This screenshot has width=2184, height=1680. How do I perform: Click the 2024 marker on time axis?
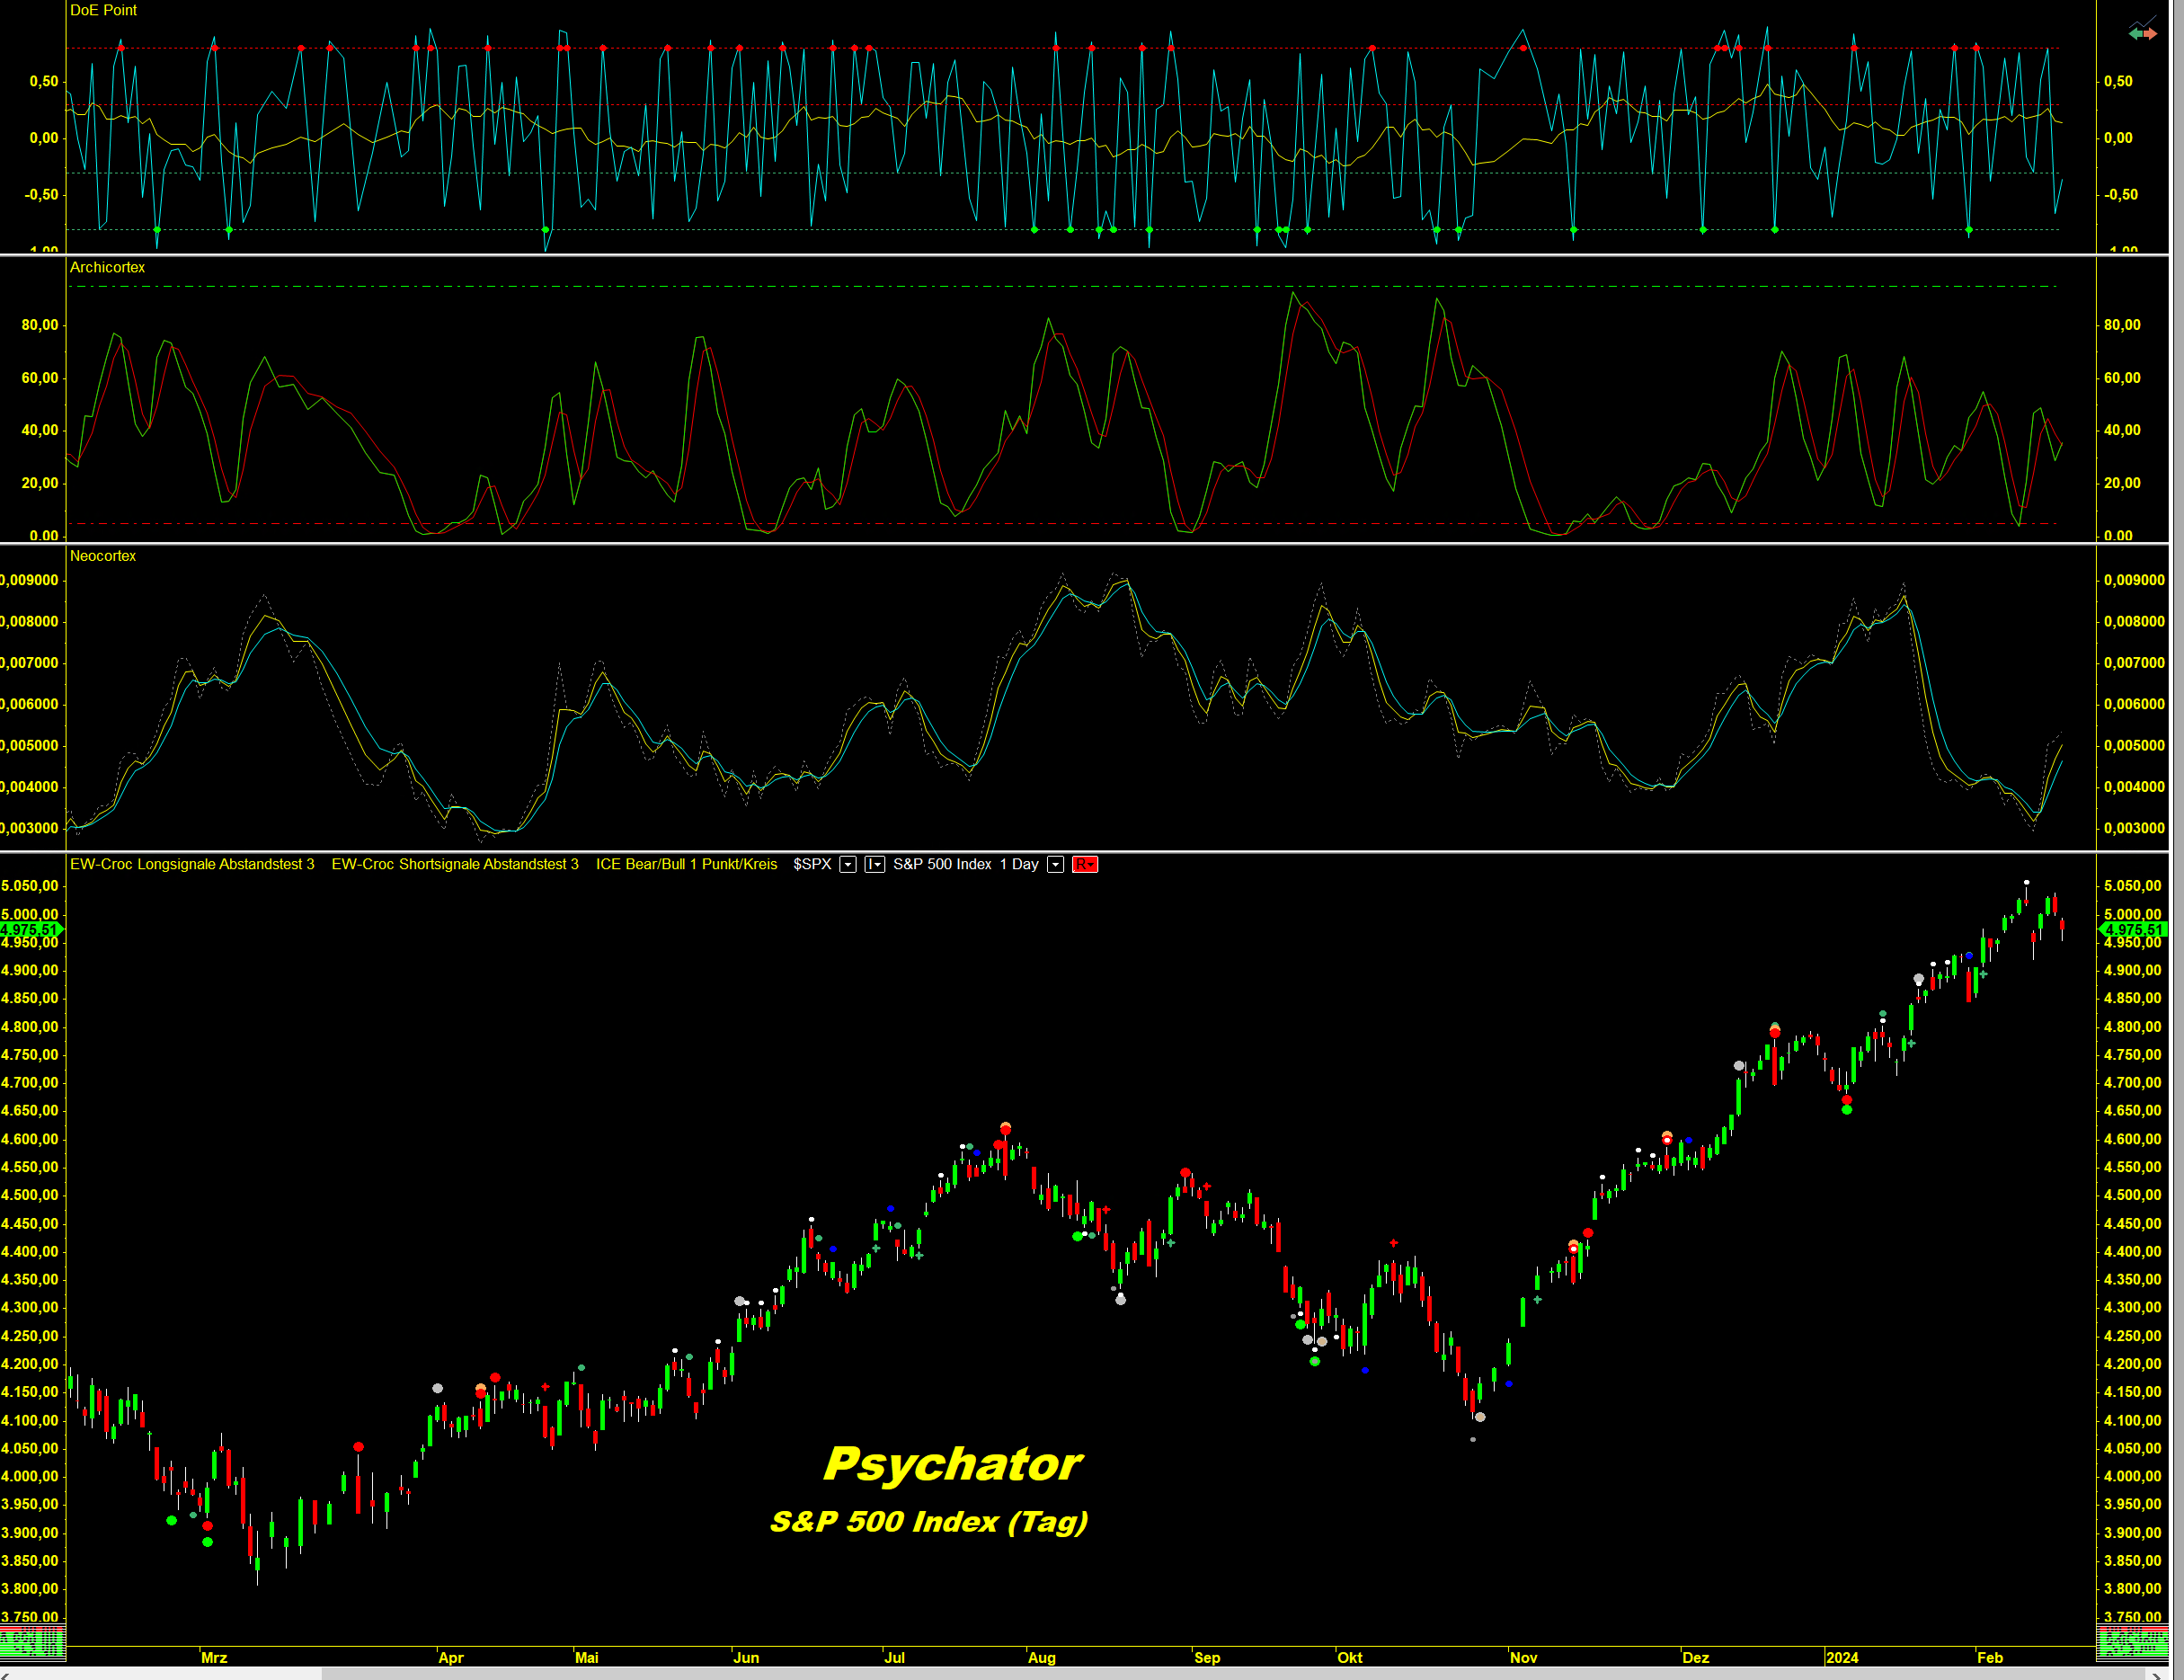click(1841, 1657)
